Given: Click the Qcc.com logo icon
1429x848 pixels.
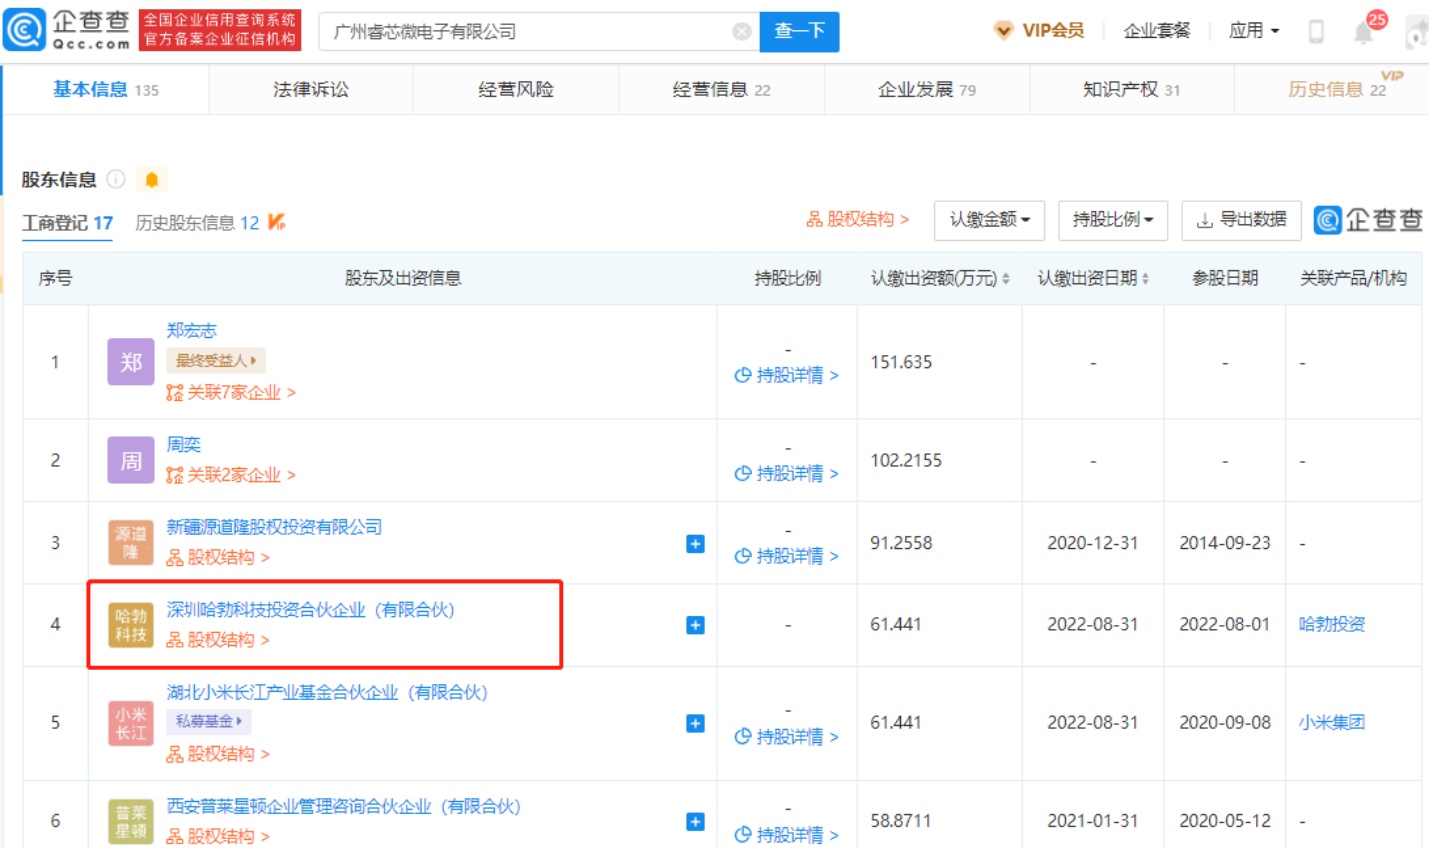Looking at the screenshot, I should [x=25, y=30].
